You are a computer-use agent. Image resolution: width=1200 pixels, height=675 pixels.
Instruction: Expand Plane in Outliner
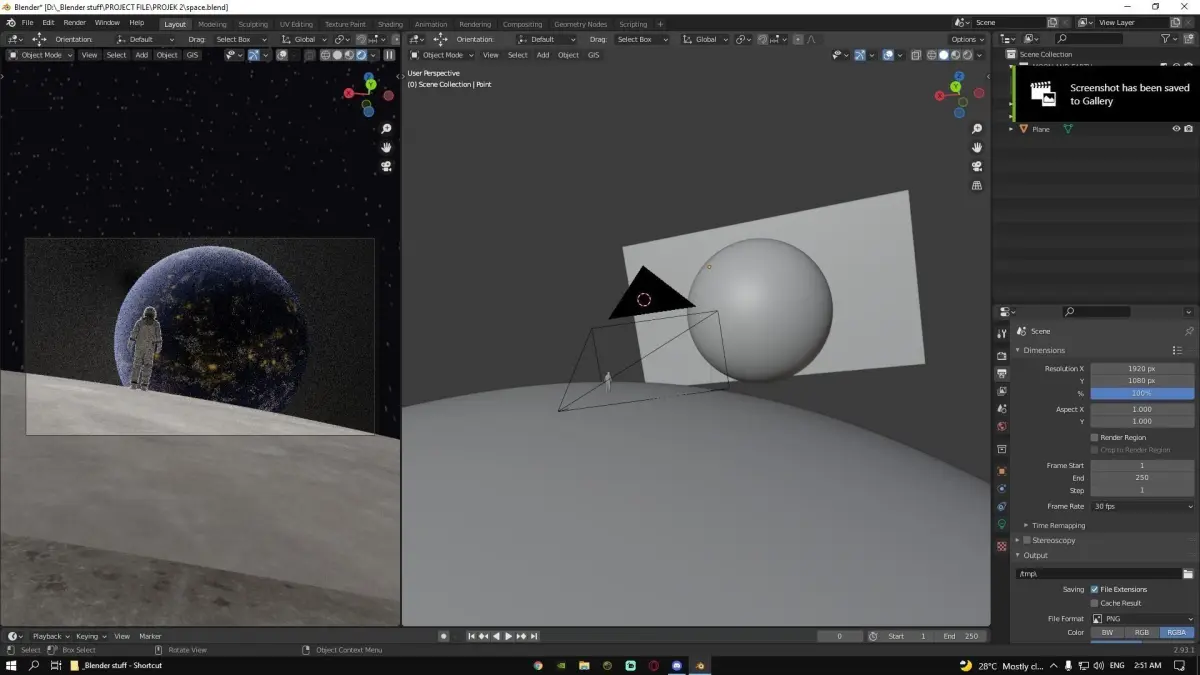coord(1011,129)
